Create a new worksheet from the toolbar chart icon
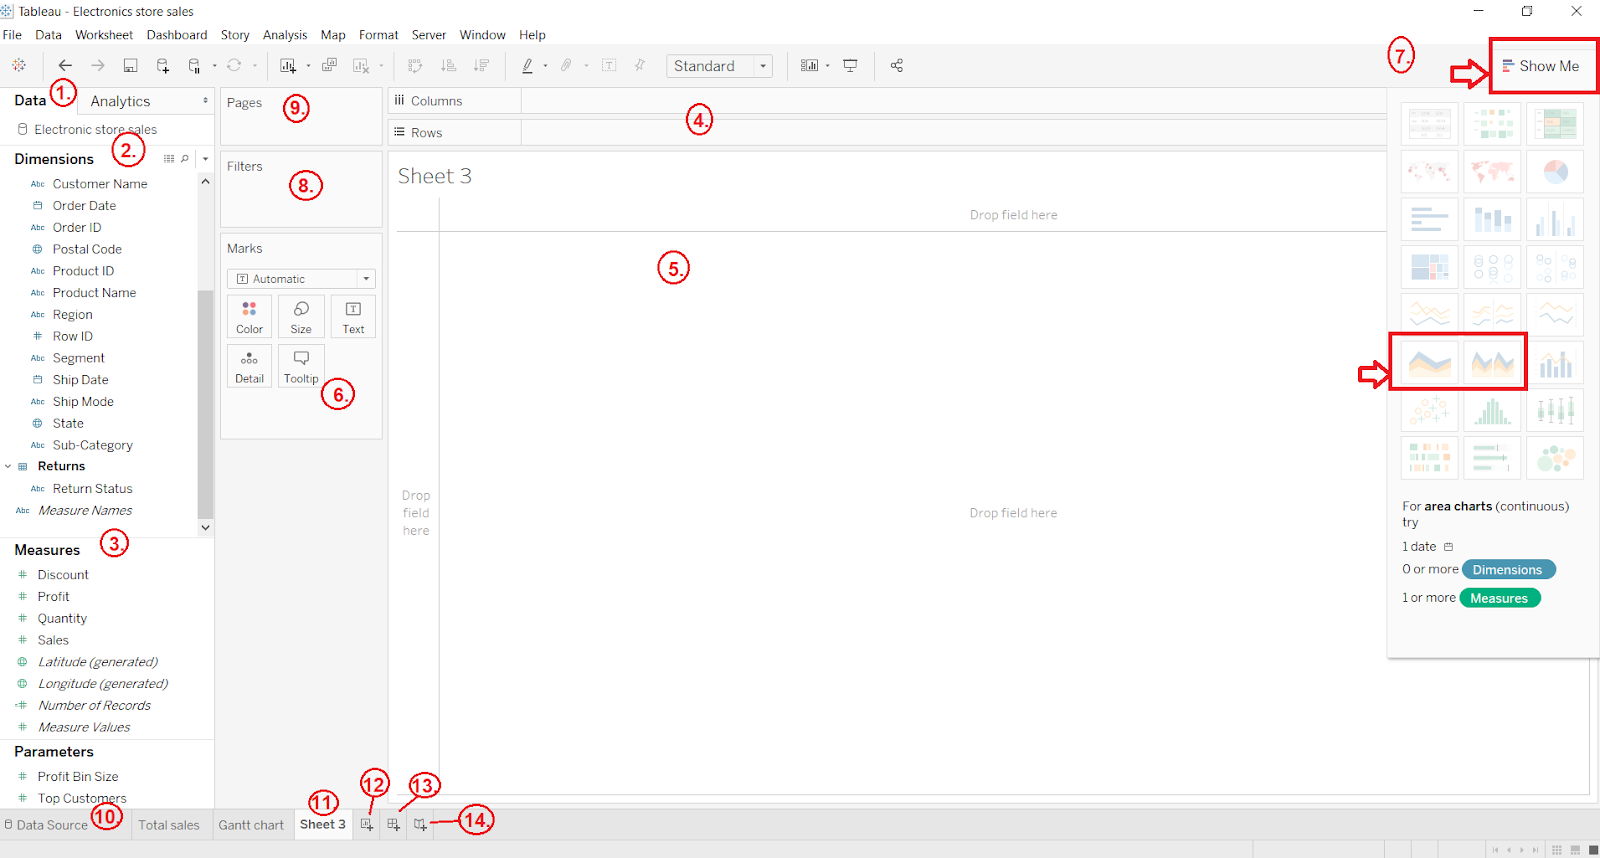 [x=288, y=66]
